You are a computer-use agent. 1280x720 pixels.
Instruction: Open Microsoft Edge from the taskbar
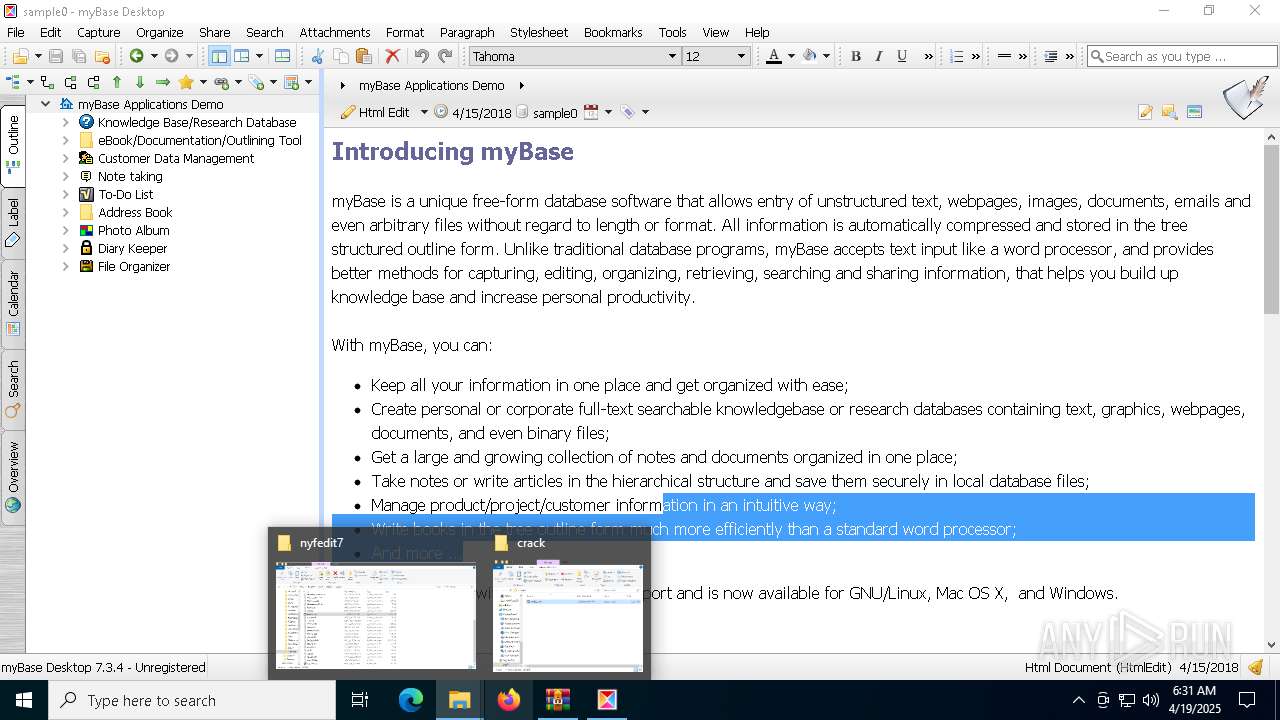point(411,700)
